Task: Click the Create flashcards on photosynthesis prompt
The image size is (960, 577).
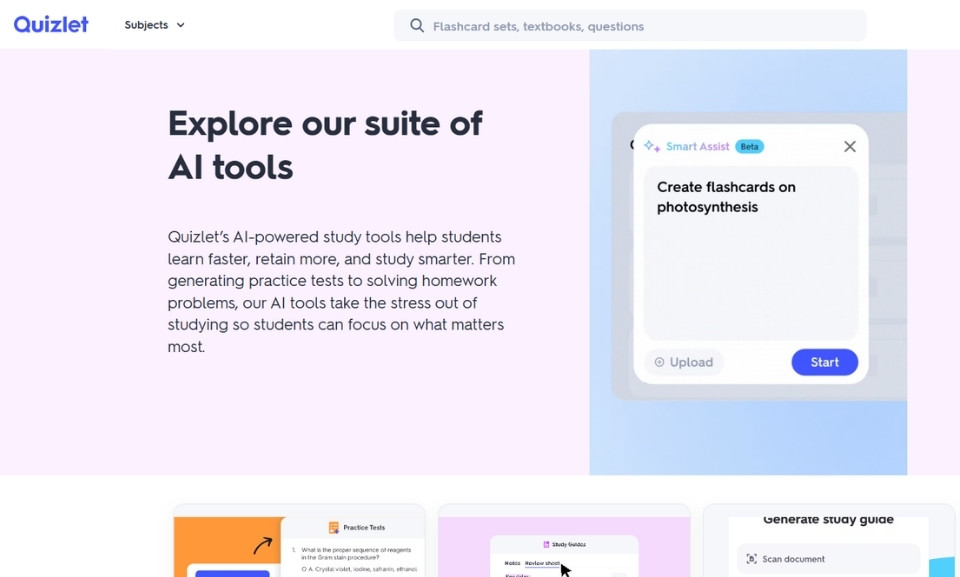Action: coord(726,197)
